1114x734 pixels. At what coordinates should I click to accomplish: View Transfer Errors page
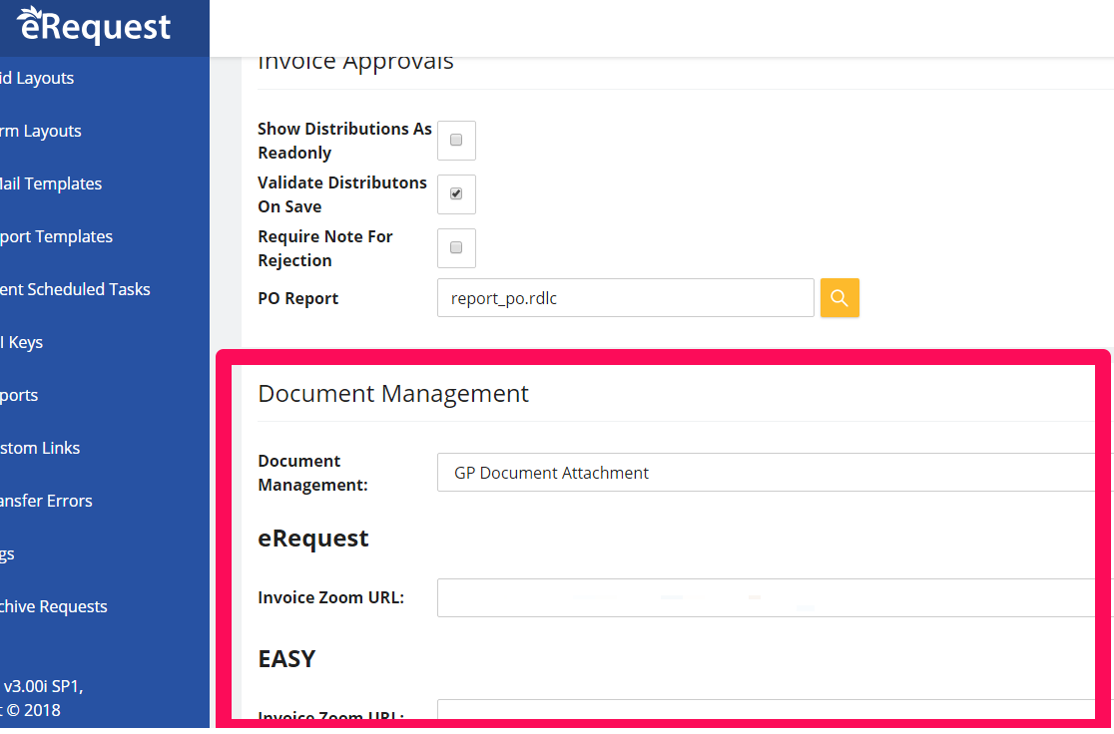(46, 501)
